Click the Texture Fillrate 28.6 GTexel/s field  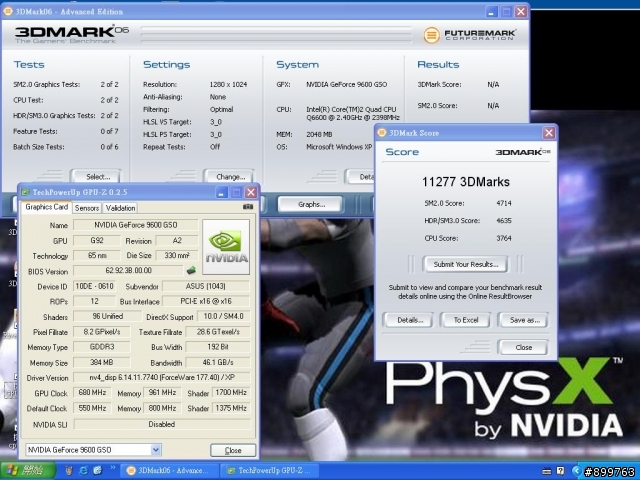[218, 332]
